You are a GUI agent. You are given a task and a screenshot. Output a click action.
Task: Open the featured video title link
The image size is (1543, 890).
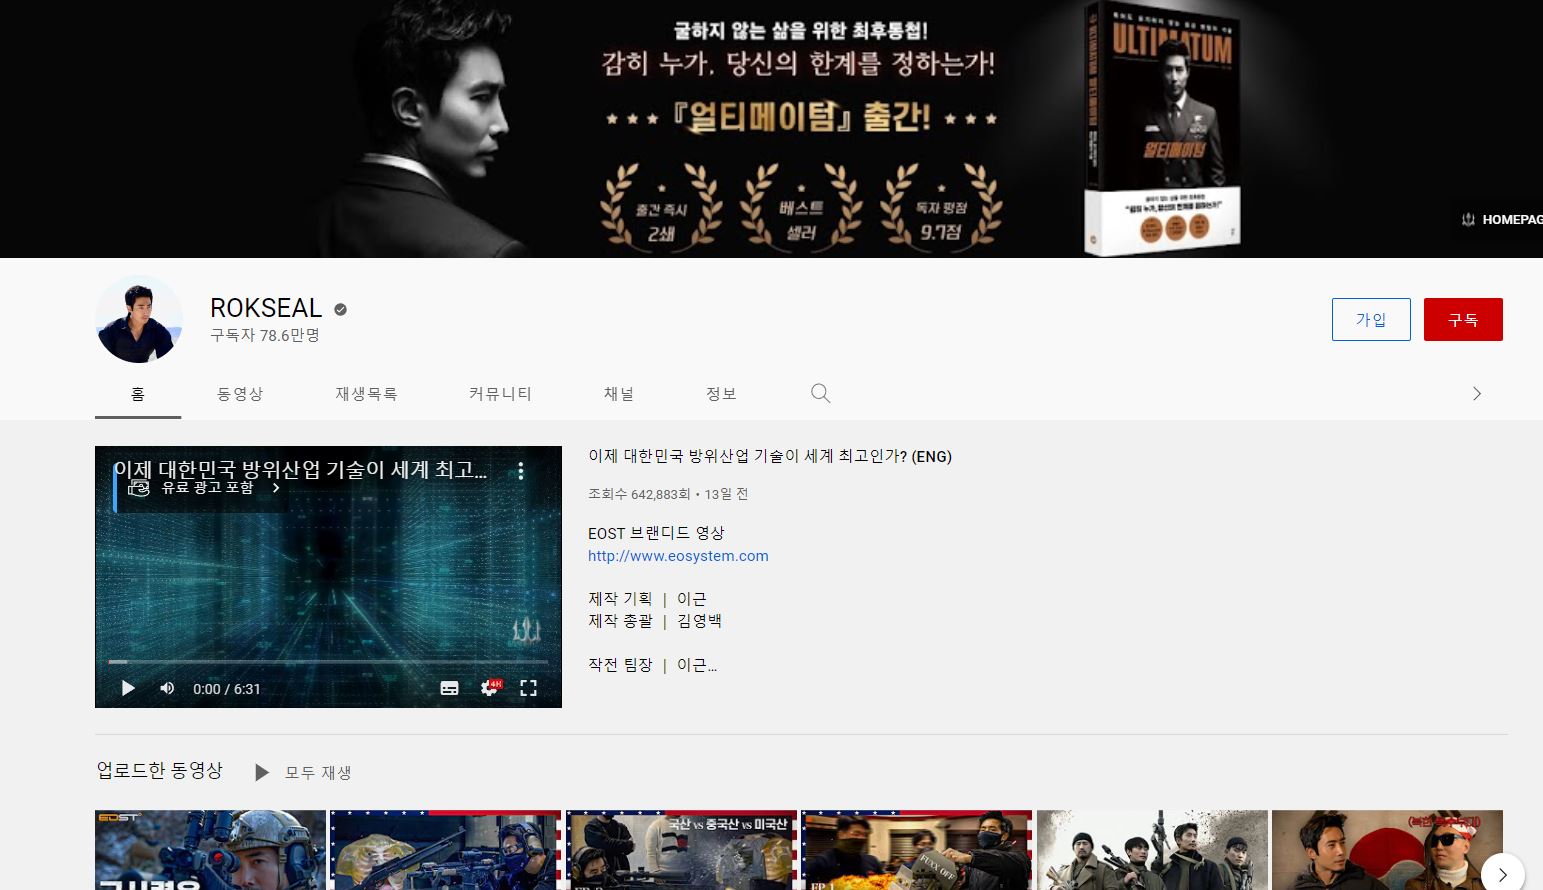(770, 457)
